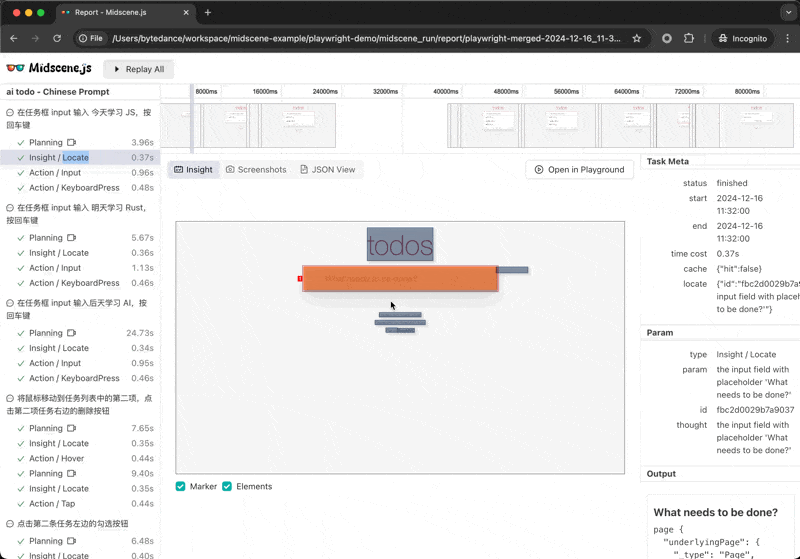Toggle the Marker checkbox
This screenshot has height=559, width=800.
click(x=181, y=486)
